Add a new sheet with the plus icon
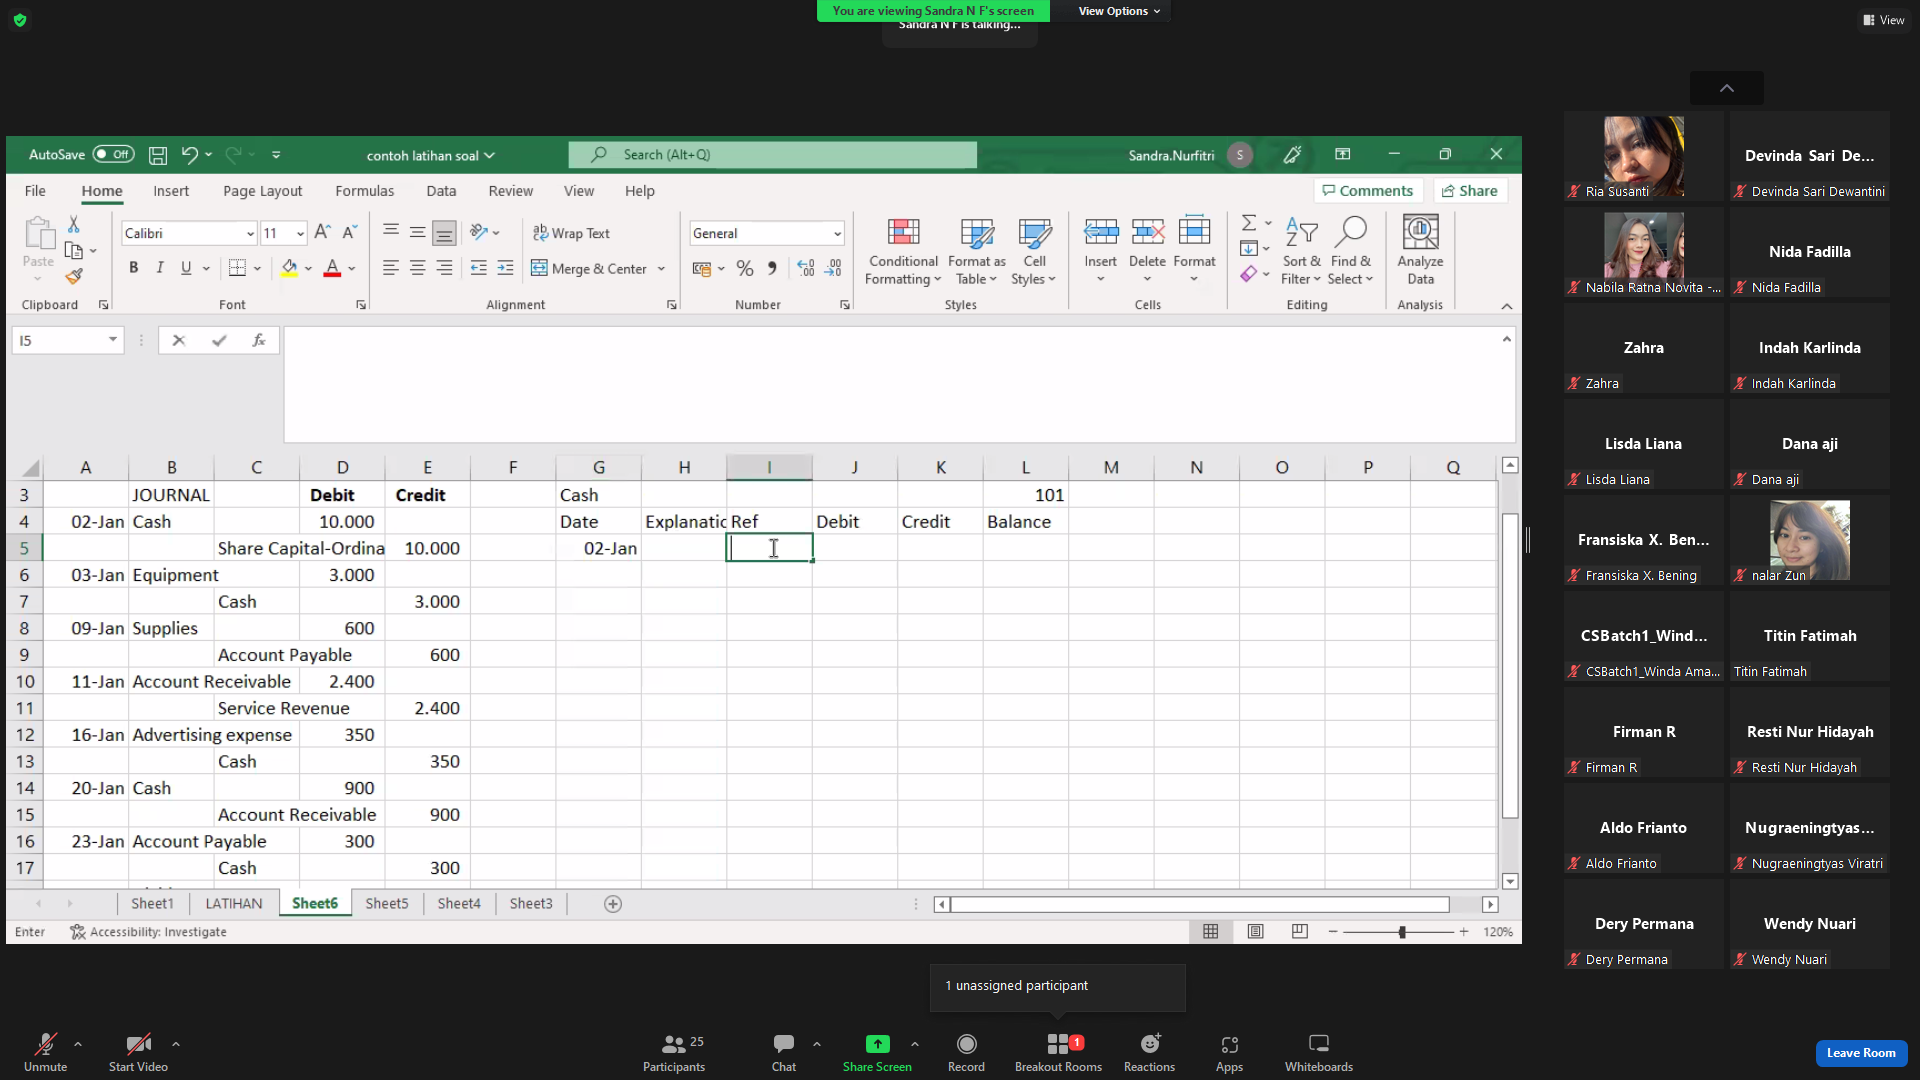Screen dimensions: 1920x1080 pyautogui.click(x=613, y=904)
